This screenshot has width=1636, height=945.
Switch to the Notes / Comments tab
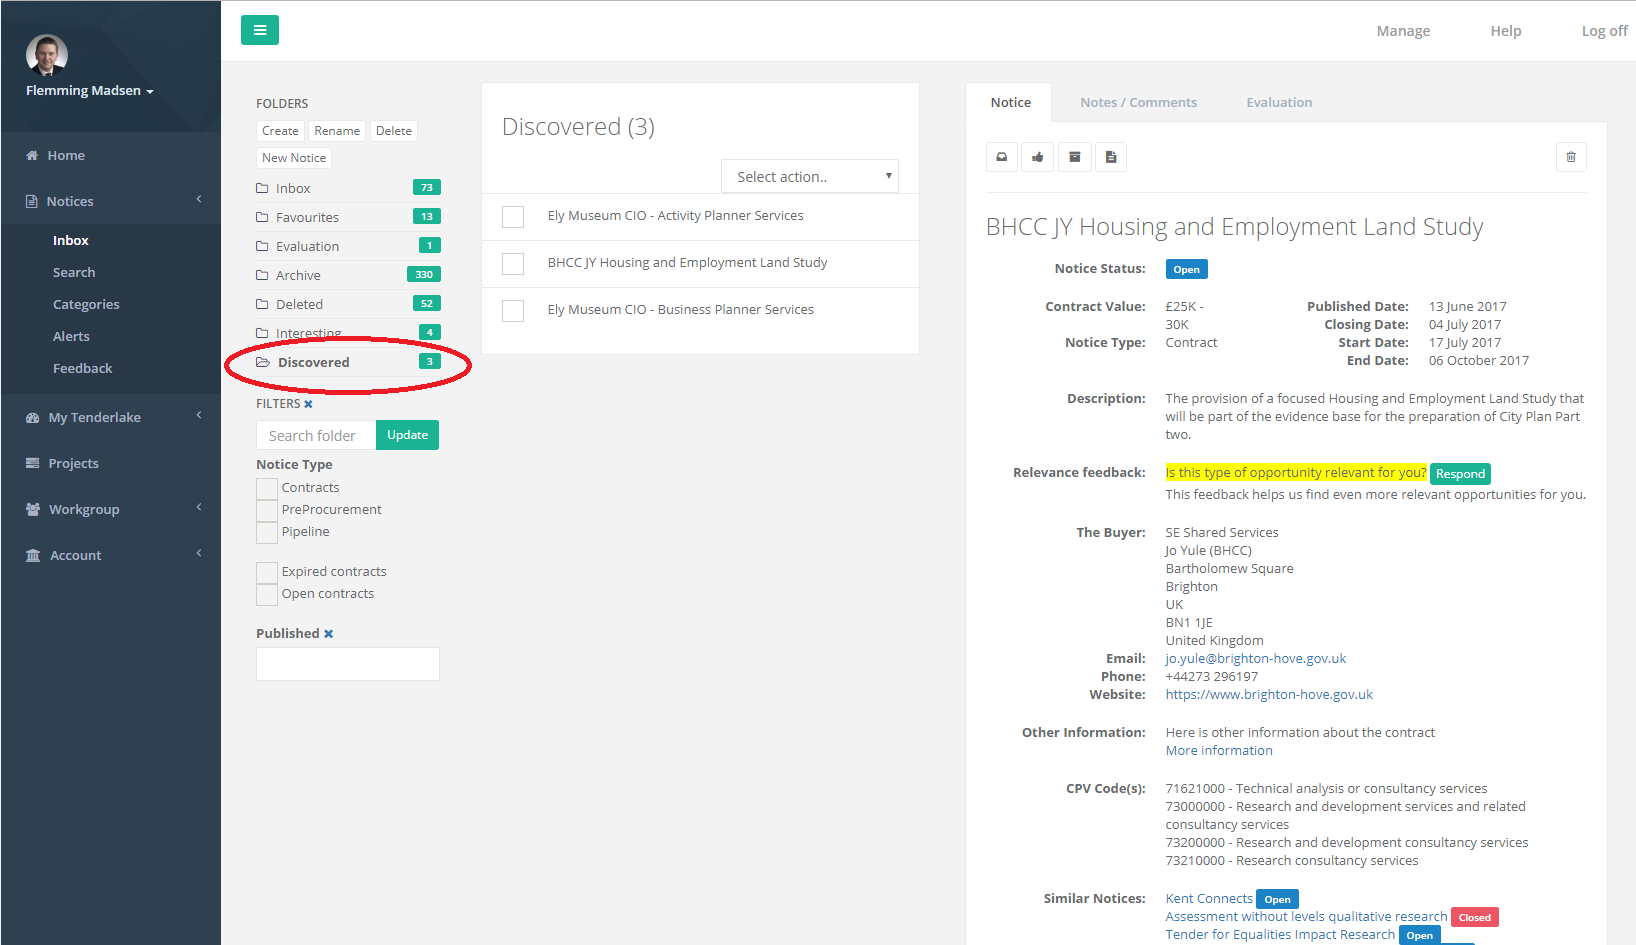point(1138,103)
